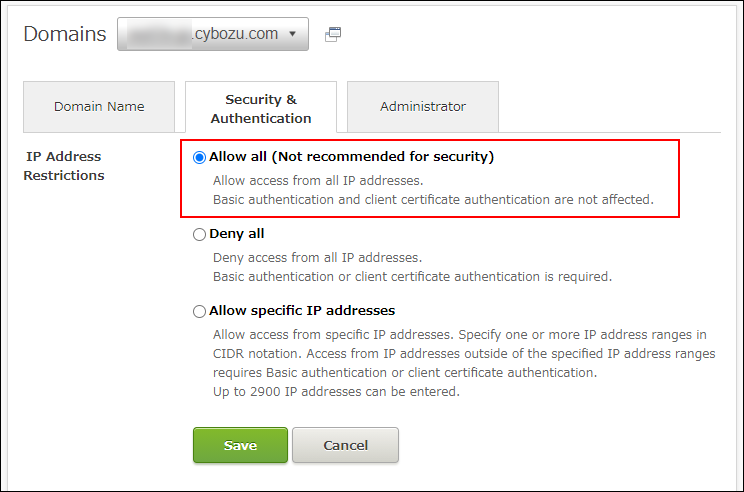
Task: Click the 'Up to 2900 IP addresses' note
Action: coord(336,391)
